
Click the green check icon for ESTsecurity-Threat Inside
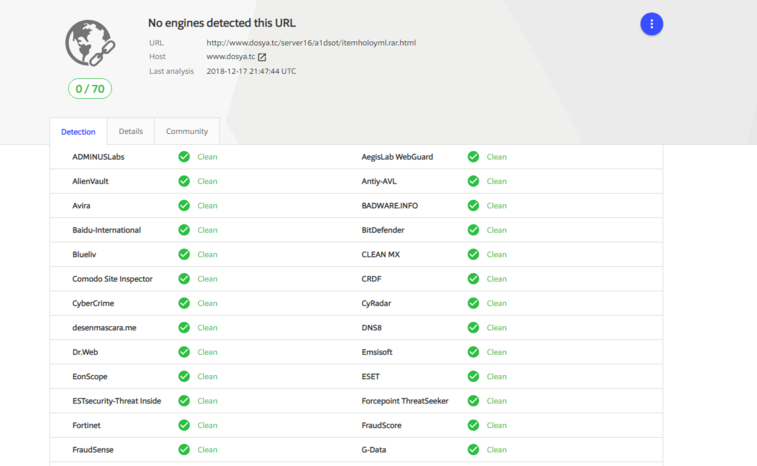pos(184,400)
